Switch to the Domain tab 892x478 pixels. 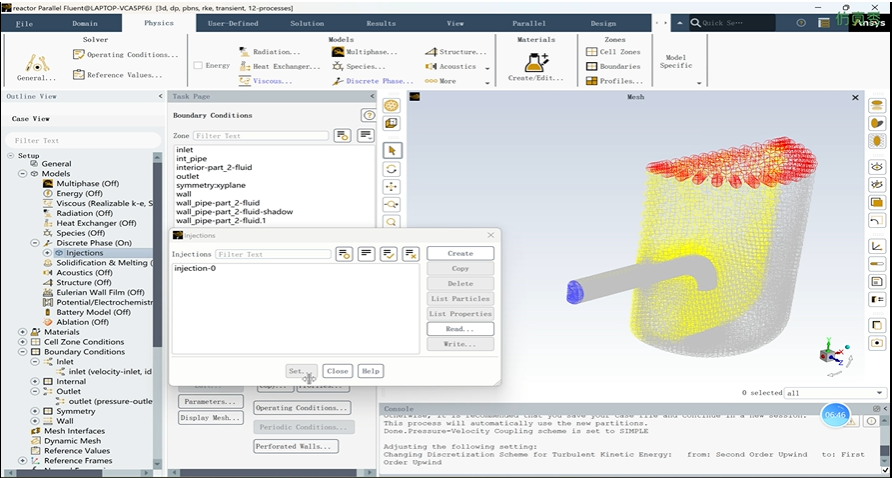[85, 23]
